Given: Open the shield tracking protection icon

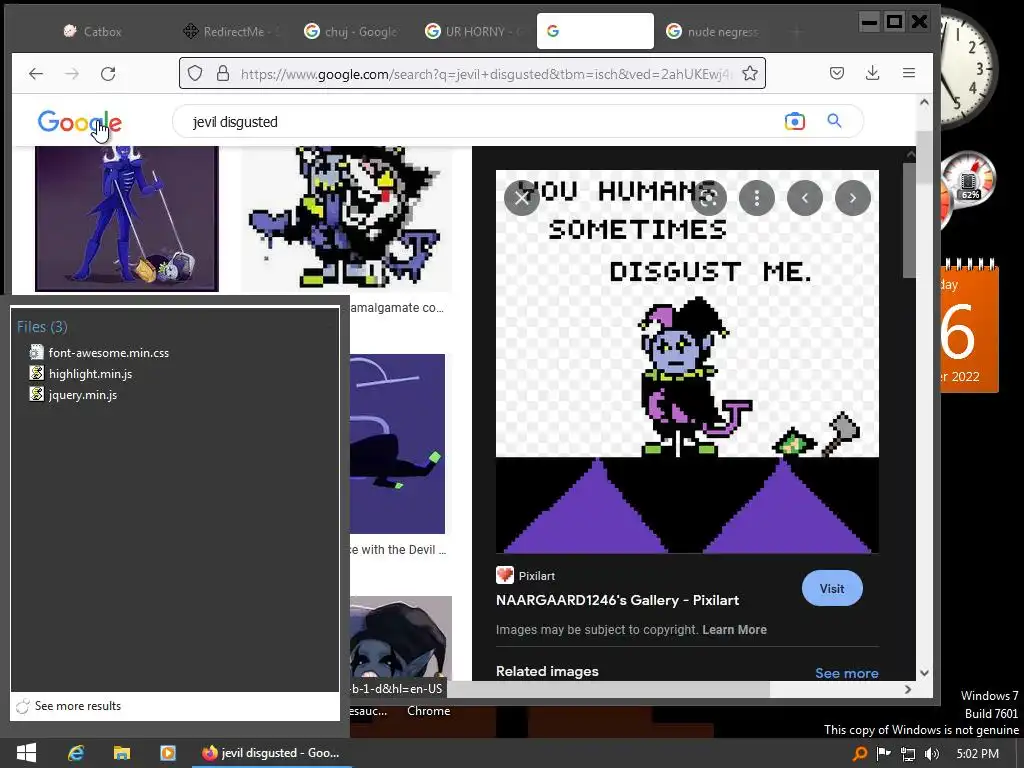Looking at the screenshot, I should [195, 73].
